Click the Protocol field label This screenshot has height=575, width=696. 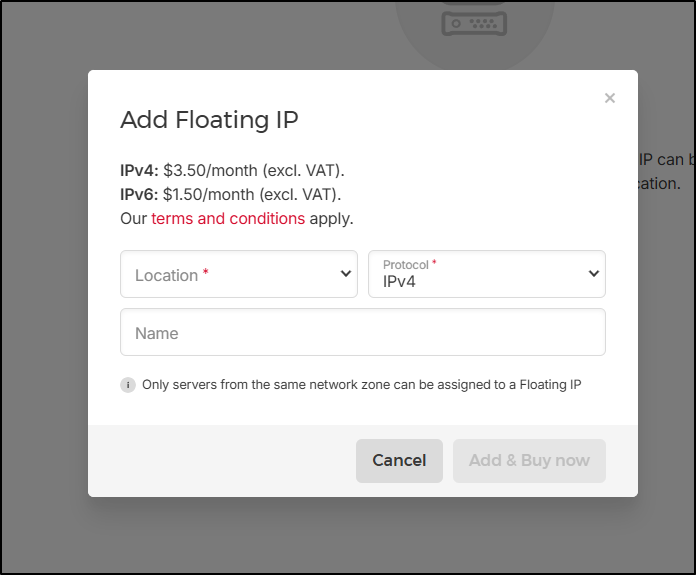pyautogui.click(x=405, y=265)
